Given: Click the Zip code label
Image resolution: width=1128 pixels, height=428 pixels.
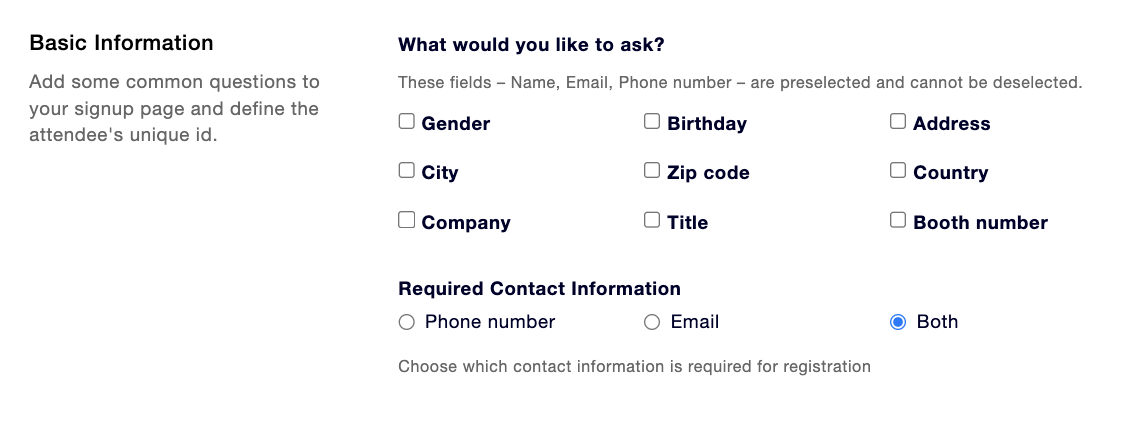Looking at the screenshot, I should point(709,173).
